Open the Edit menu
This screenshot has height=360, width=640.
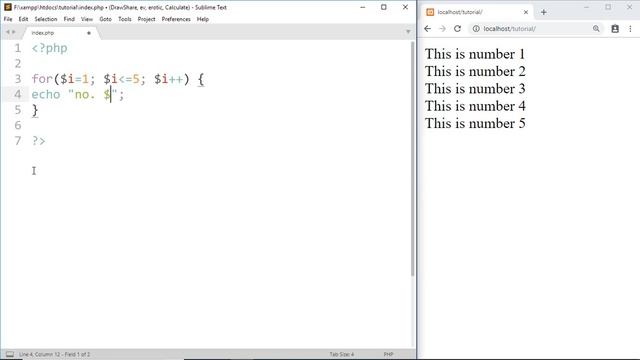point(23,19)
